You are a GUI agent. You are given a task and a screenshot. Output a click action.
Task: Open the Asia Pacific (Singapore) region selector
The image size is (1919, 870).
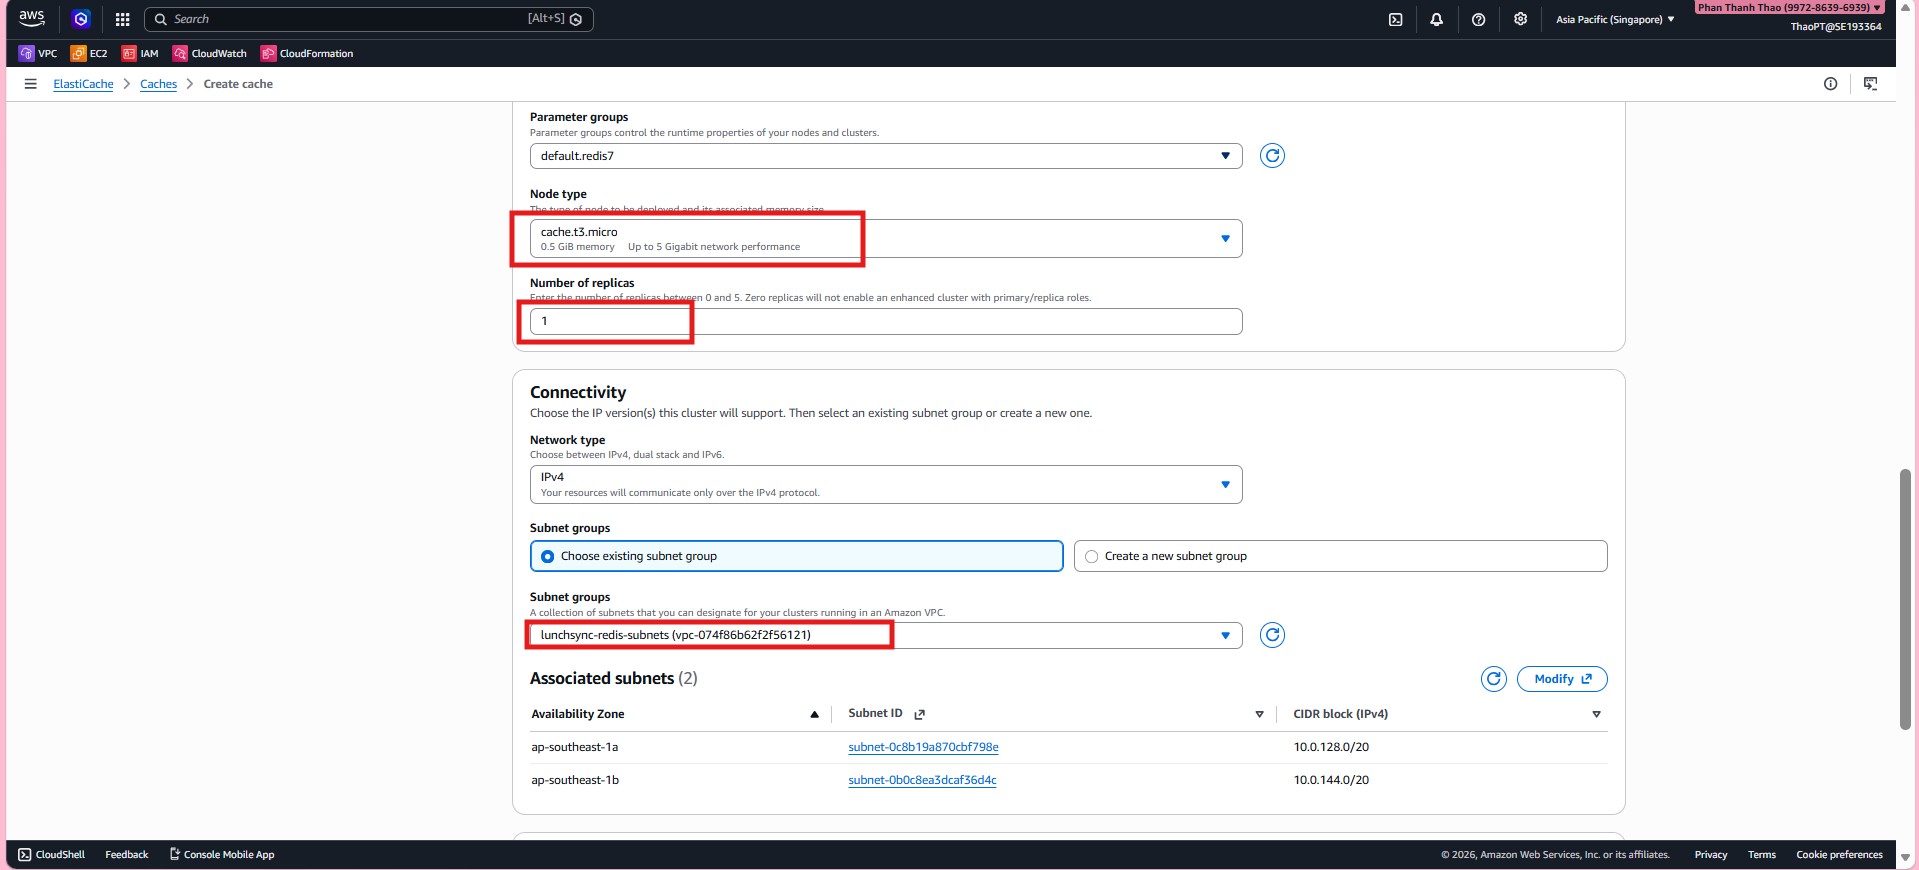pos(1615,19)
